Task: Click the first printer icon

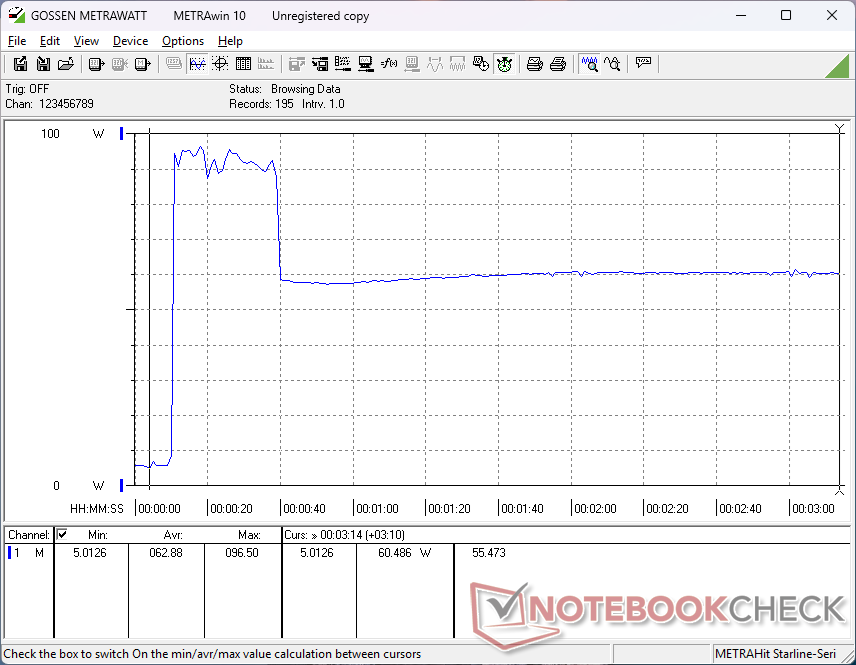Action: pyautogui.click(x=535, y=64)
